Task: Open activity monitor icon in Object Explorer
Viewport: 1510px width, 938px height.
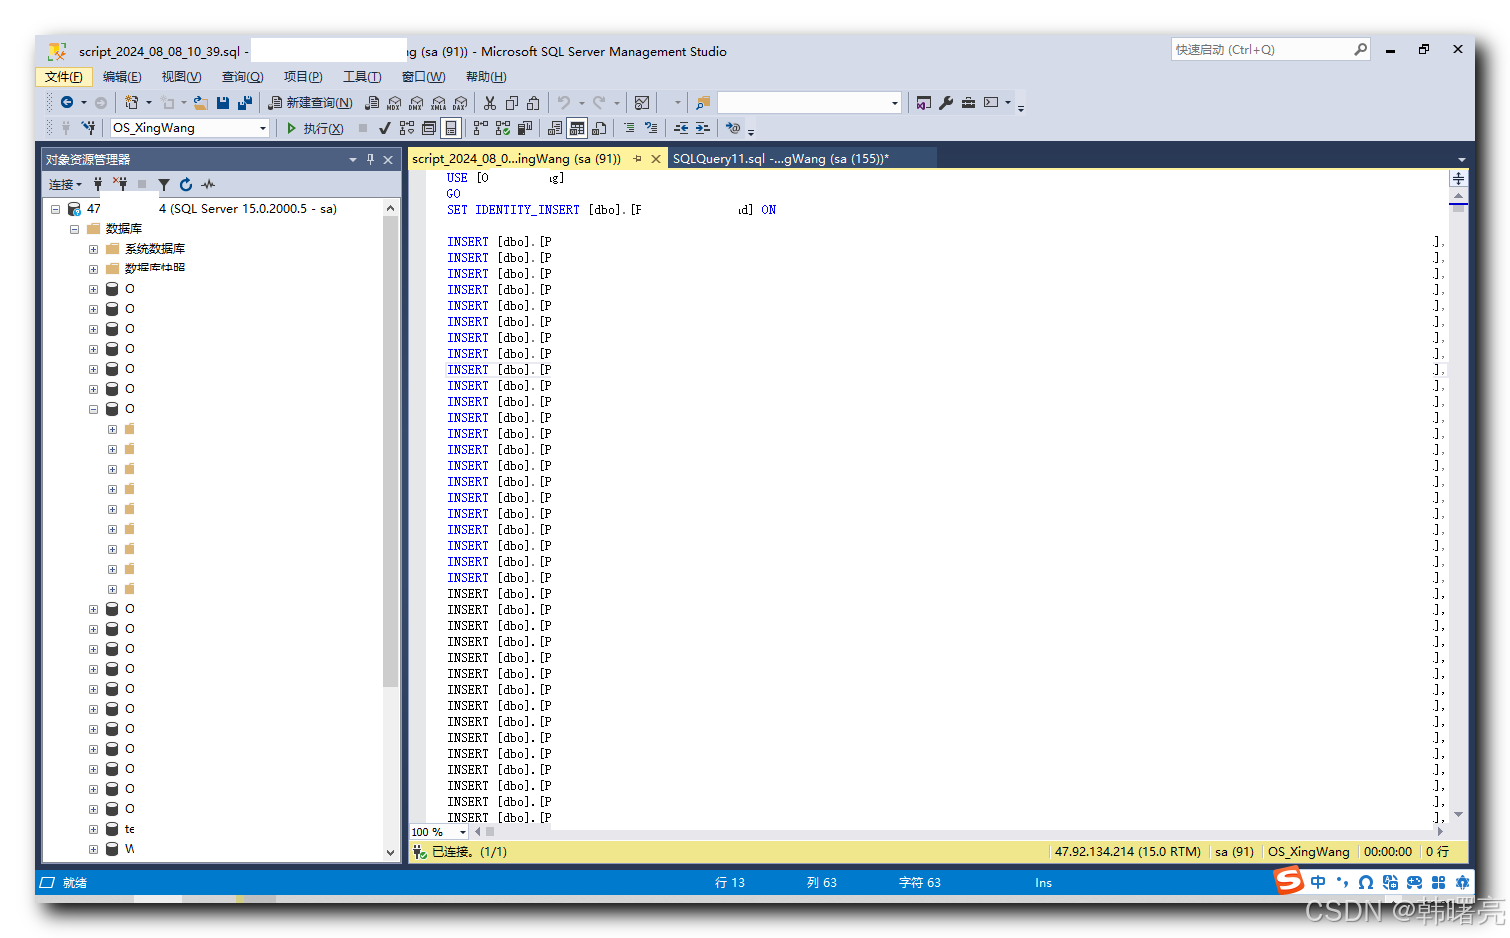Action: [208, 184]
